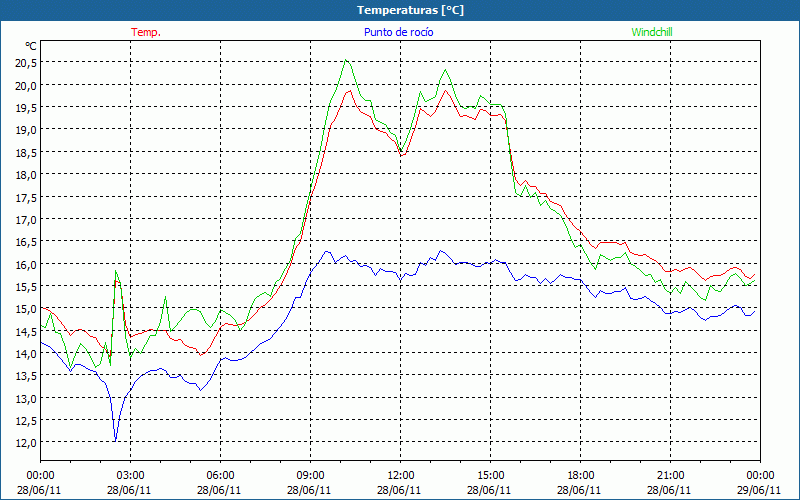Click the 17,5 y-axis value
Screen dimensions: 800x500
(x=28, y=197)
